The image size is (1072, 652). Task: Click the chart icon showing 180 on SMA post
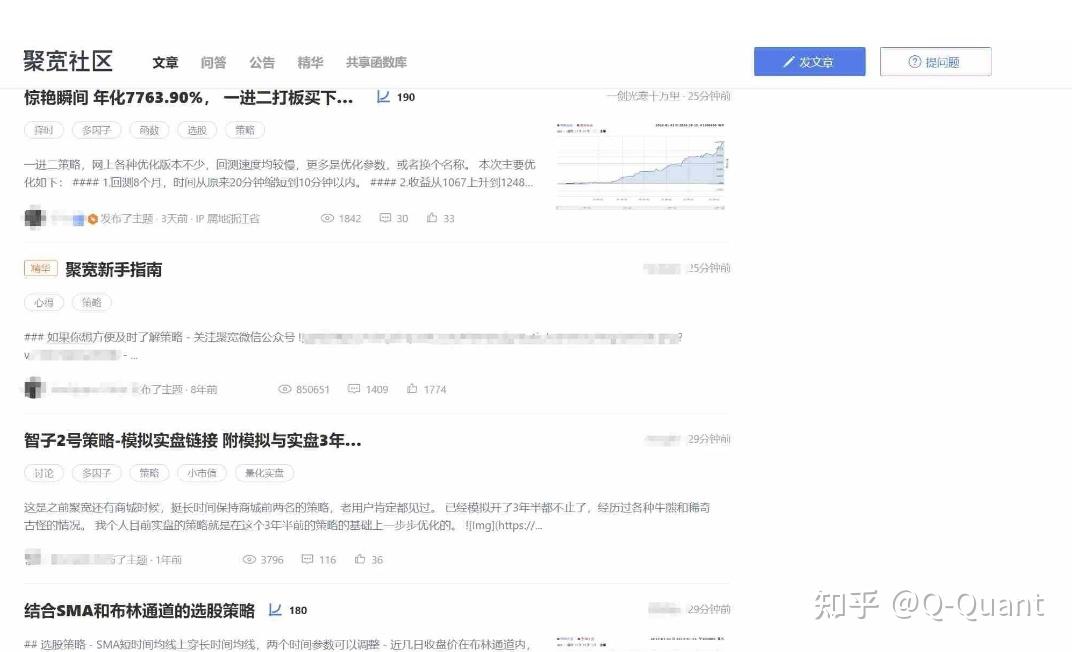275,610
